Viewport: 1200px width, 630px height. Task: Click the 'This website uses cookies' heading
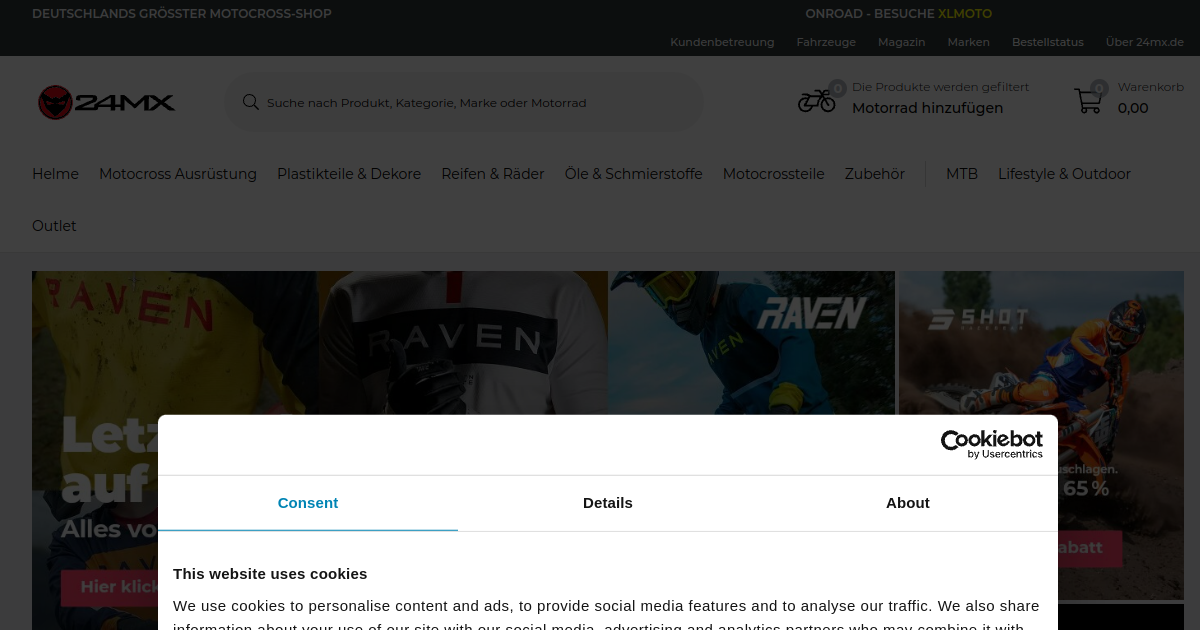(270, 574)
